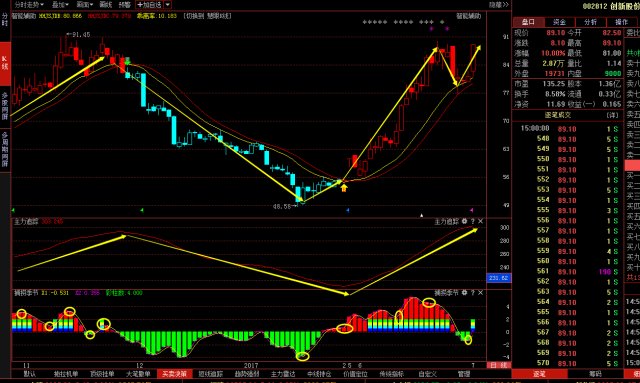Select the 操作 tab in quote panel

click(x=621, y=22)
